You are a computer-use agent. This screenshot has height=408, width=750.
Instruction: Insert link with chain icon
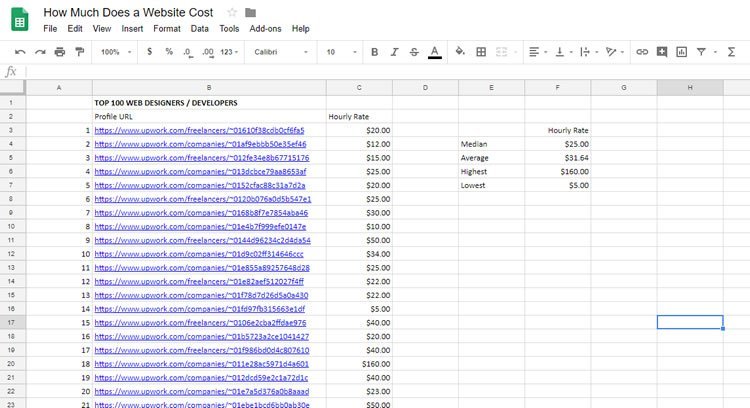pyautogui.click(x=642, y=52)
